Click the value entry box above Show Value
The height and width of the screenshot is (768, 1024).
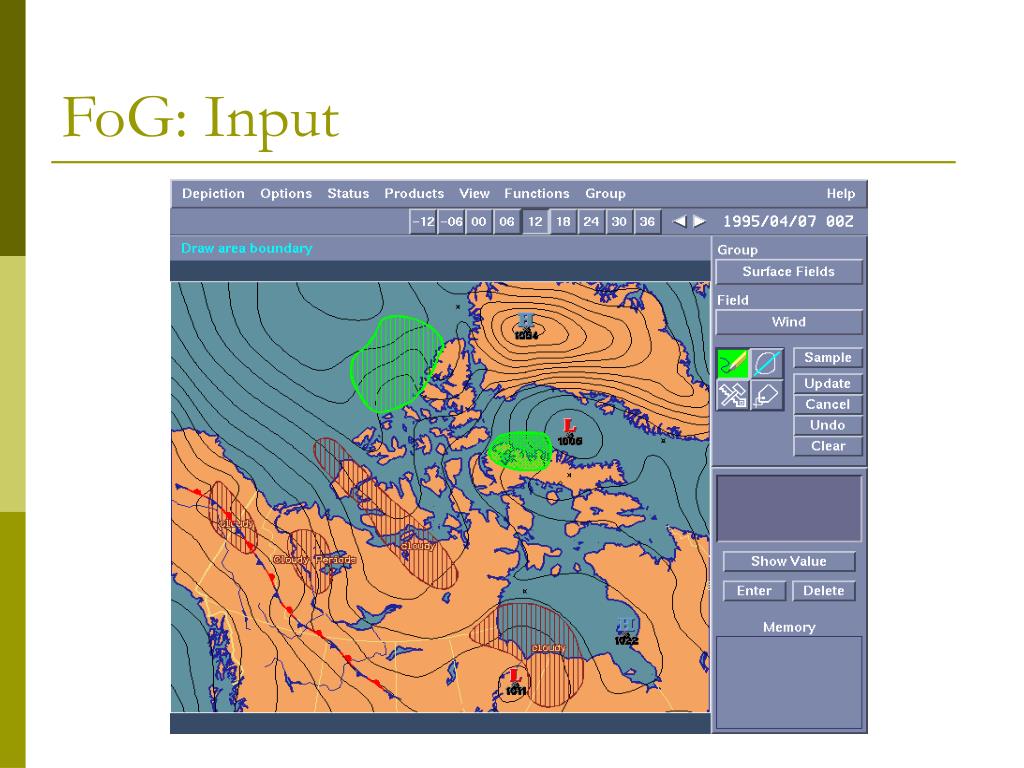(789, 509)
